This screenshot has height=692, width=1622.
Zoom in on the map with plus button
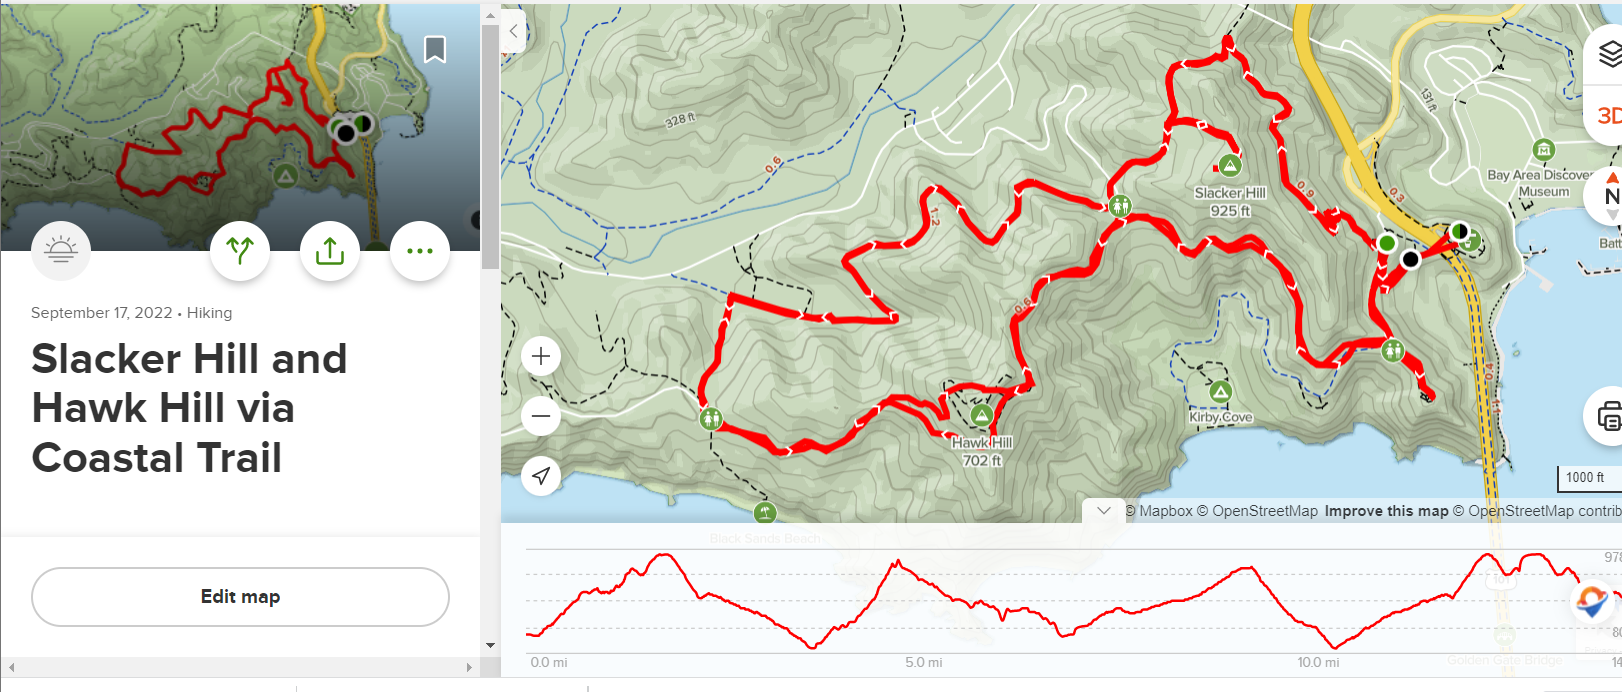541,356
